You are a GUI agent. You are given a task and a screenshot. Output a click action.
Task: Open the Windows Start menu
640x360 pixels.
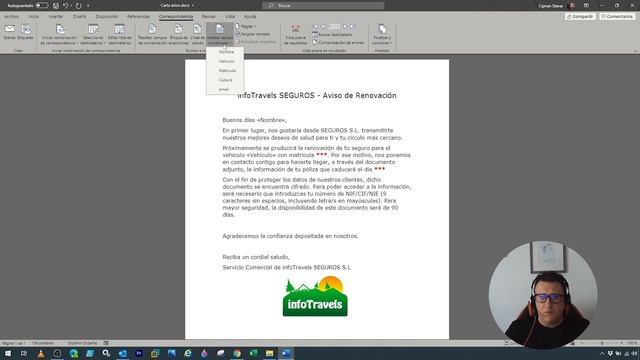click(x=8, y=353)
